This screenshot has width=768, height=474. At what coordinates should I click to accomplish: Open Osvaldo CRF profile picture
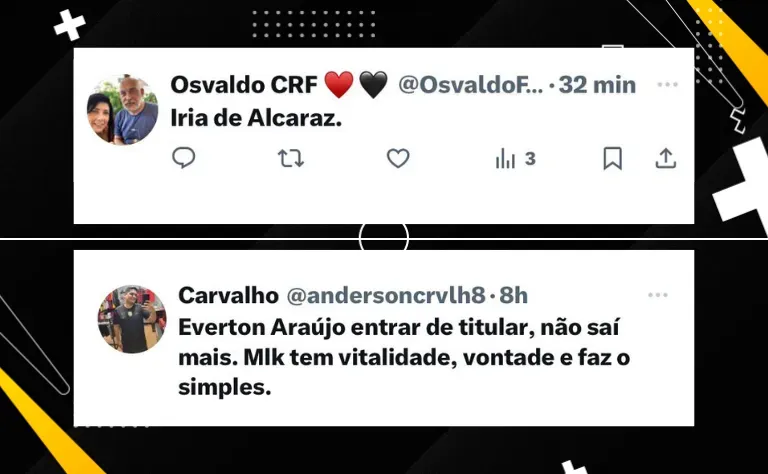click(123, 110)
